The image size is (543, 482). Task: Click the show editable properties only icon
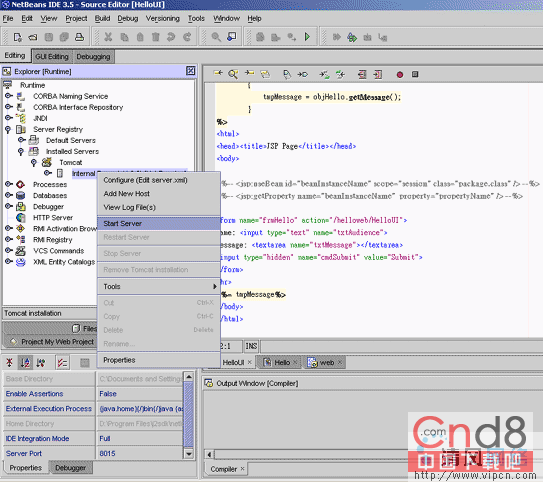point(63,363)
